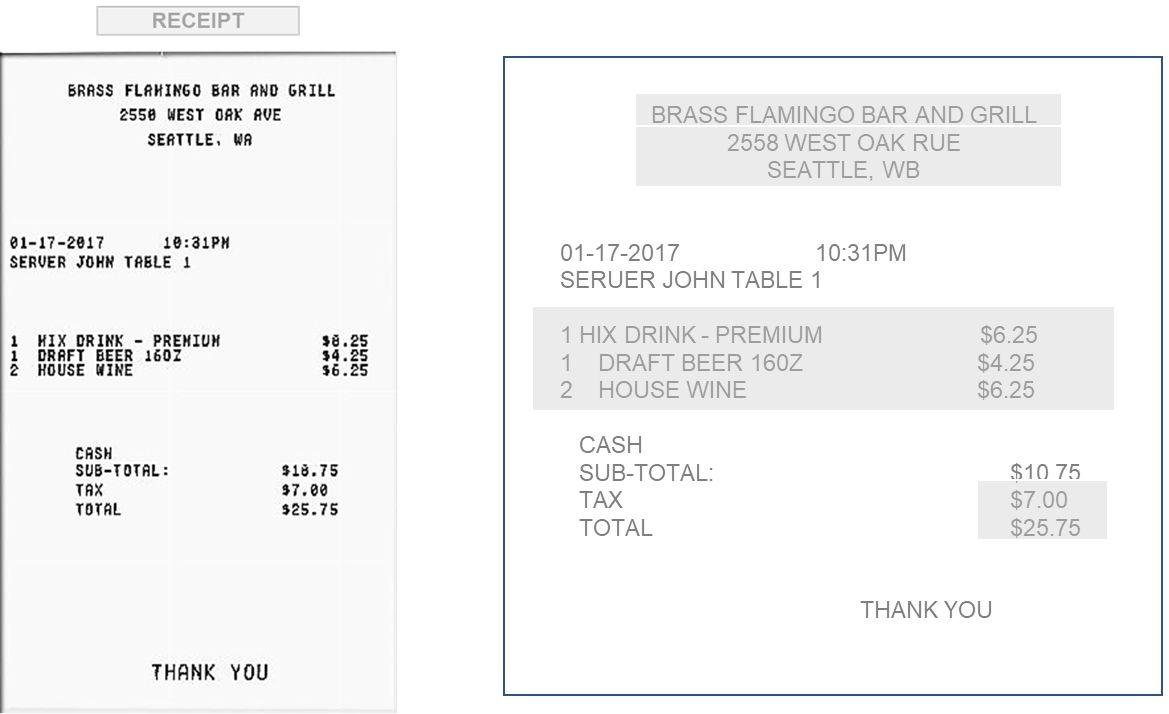
Task: Click the extracted SEATTLE, WB text
Action: (x=843, y=170)
